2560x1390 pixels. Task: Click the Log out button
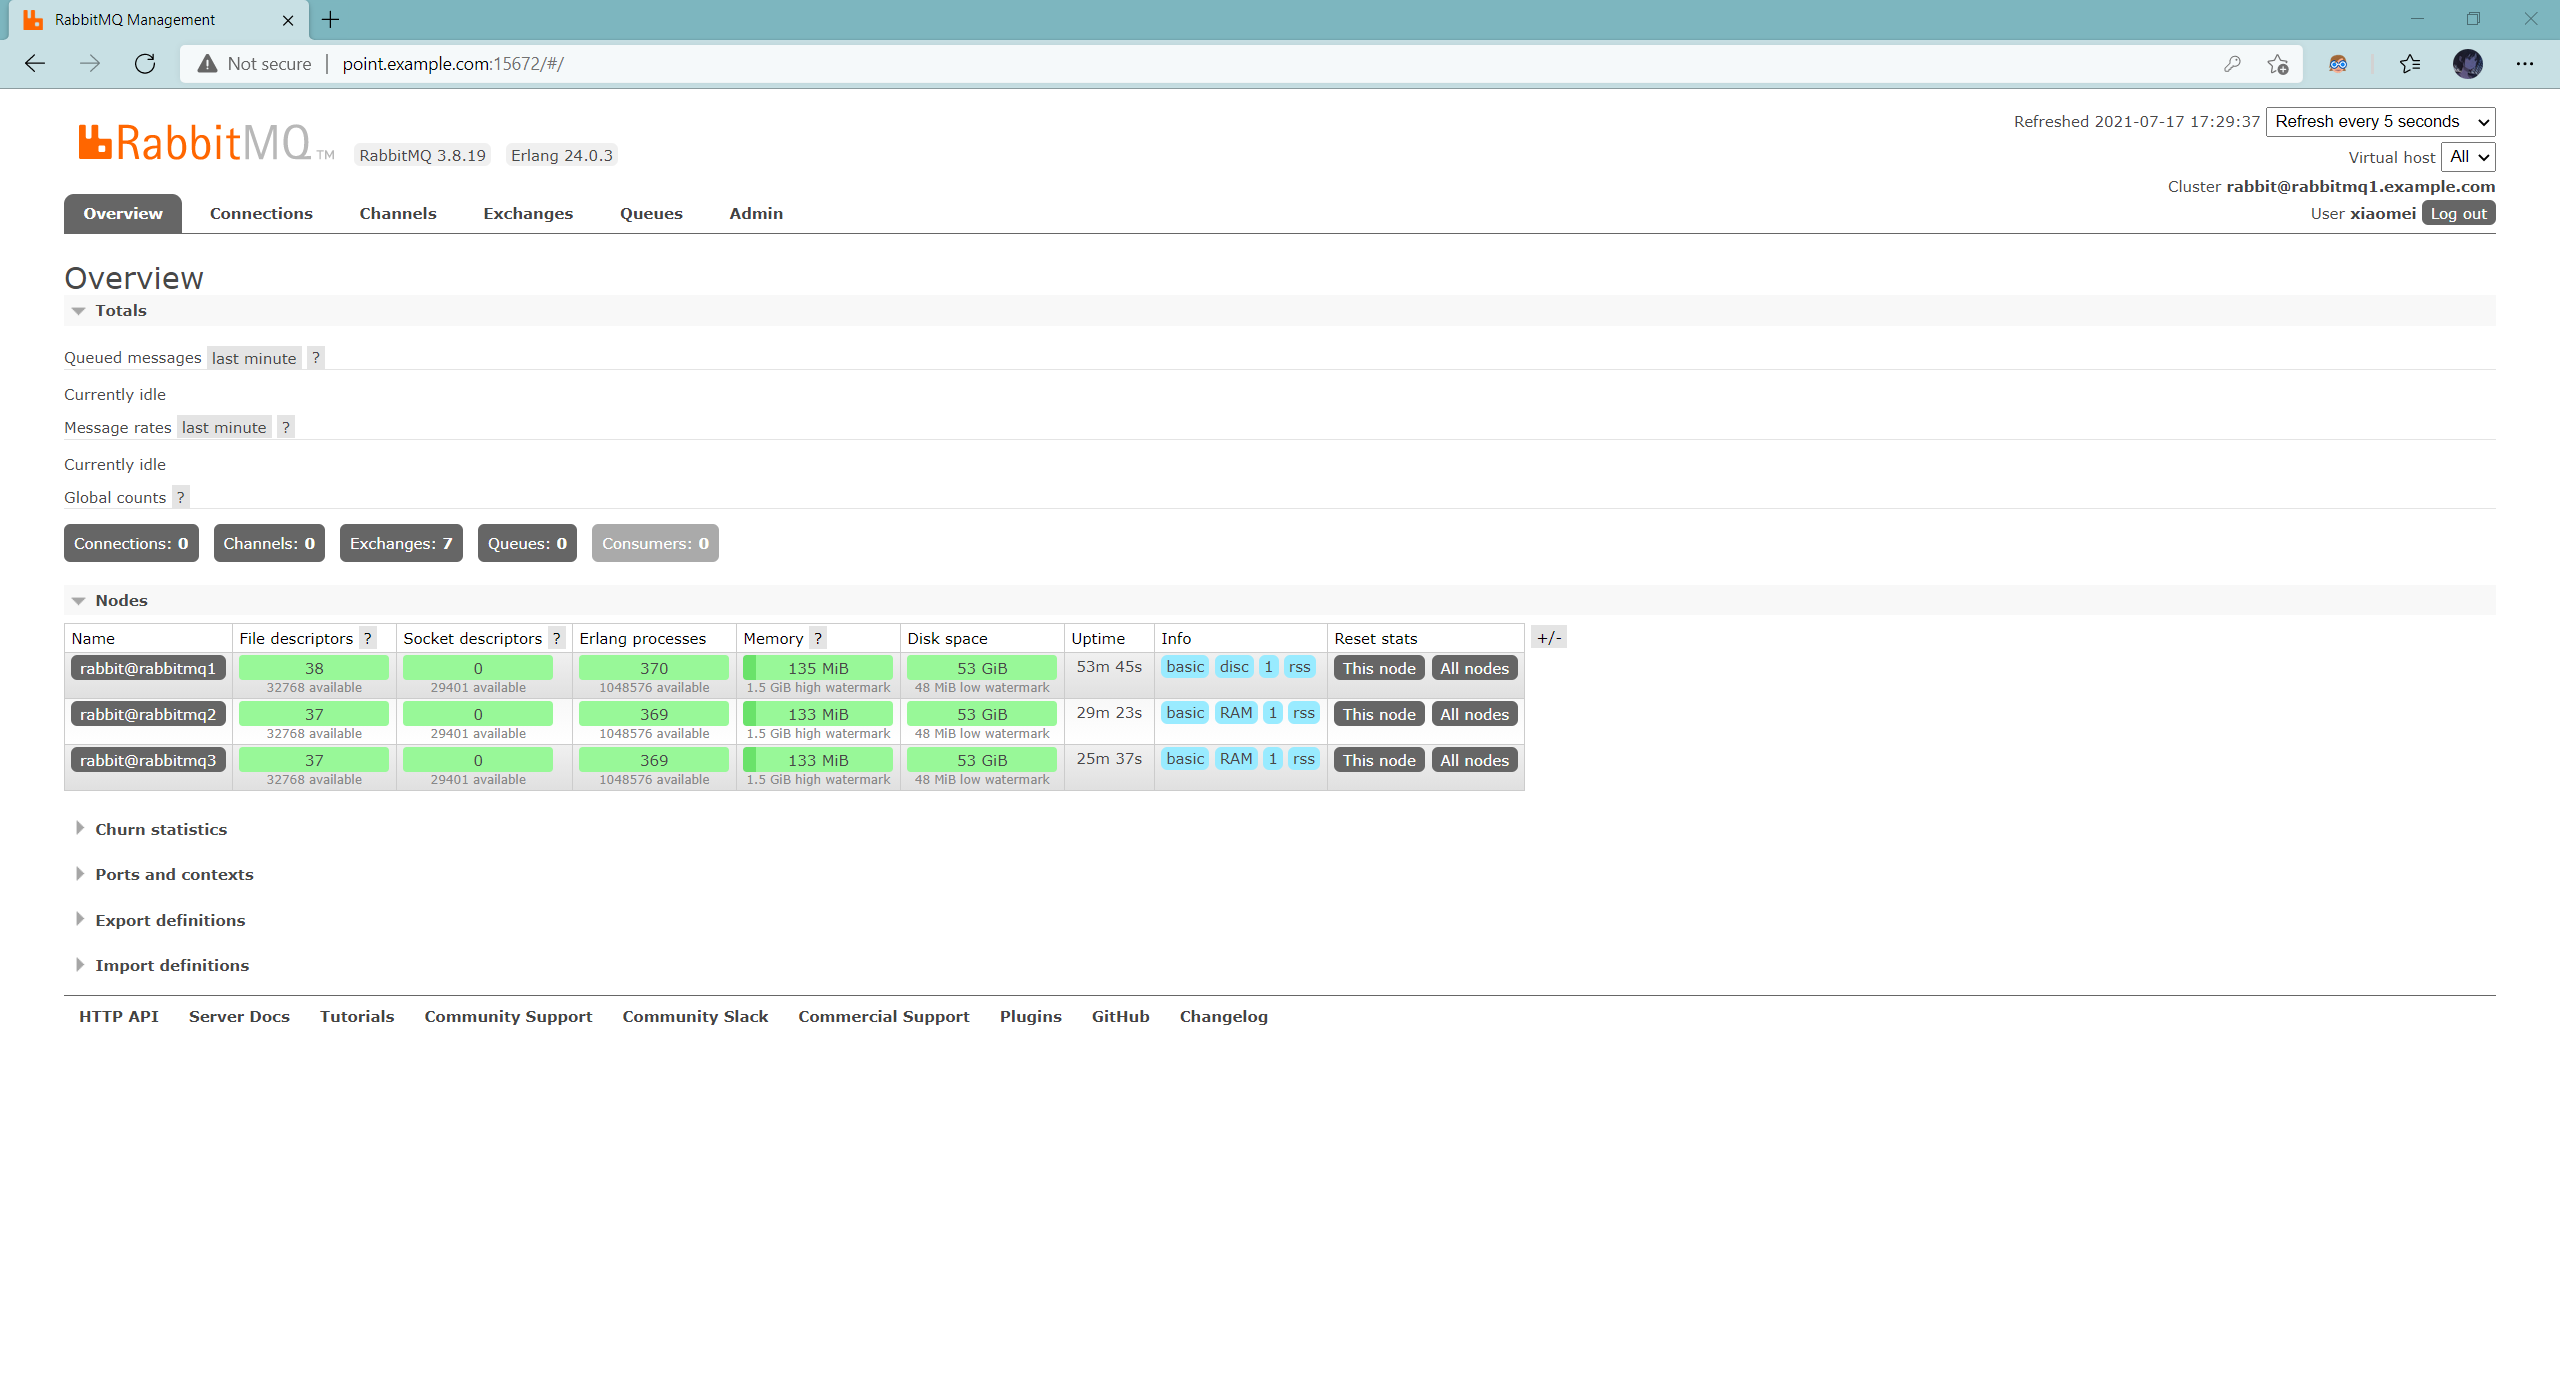pos(2458,214)
